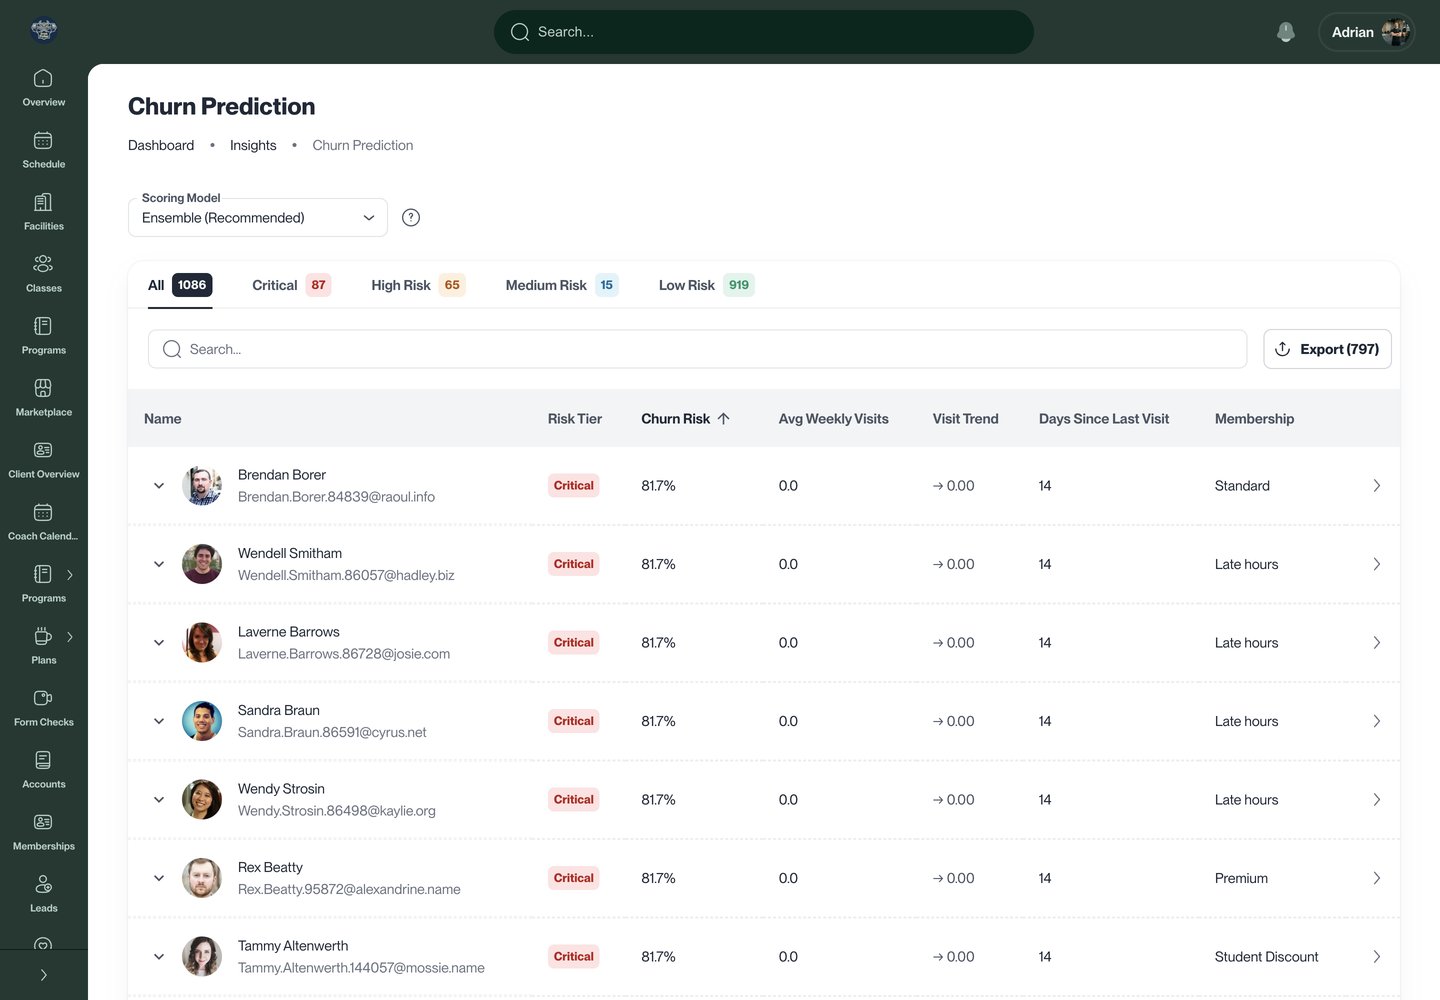Sort by Days Since Last Visit column
The image size is (1440, 1000).
[1104, 419]
